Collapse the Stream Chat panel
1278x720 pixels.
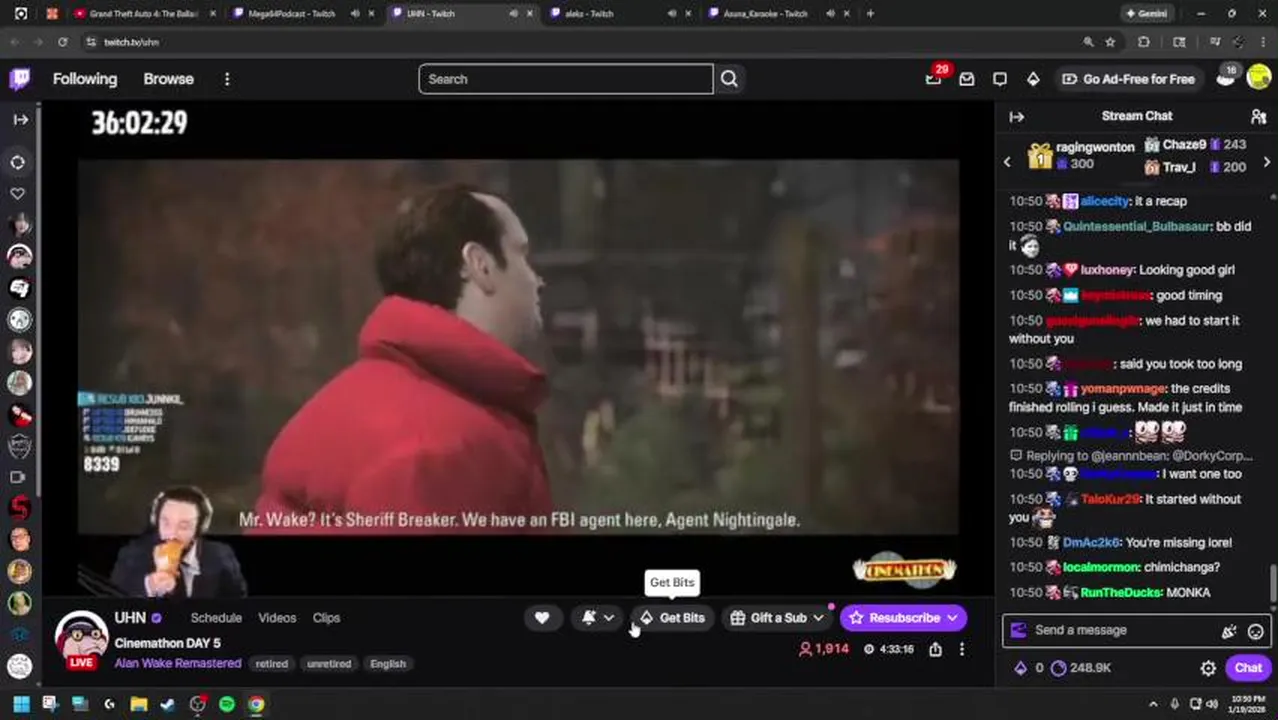click(1017, 117)
